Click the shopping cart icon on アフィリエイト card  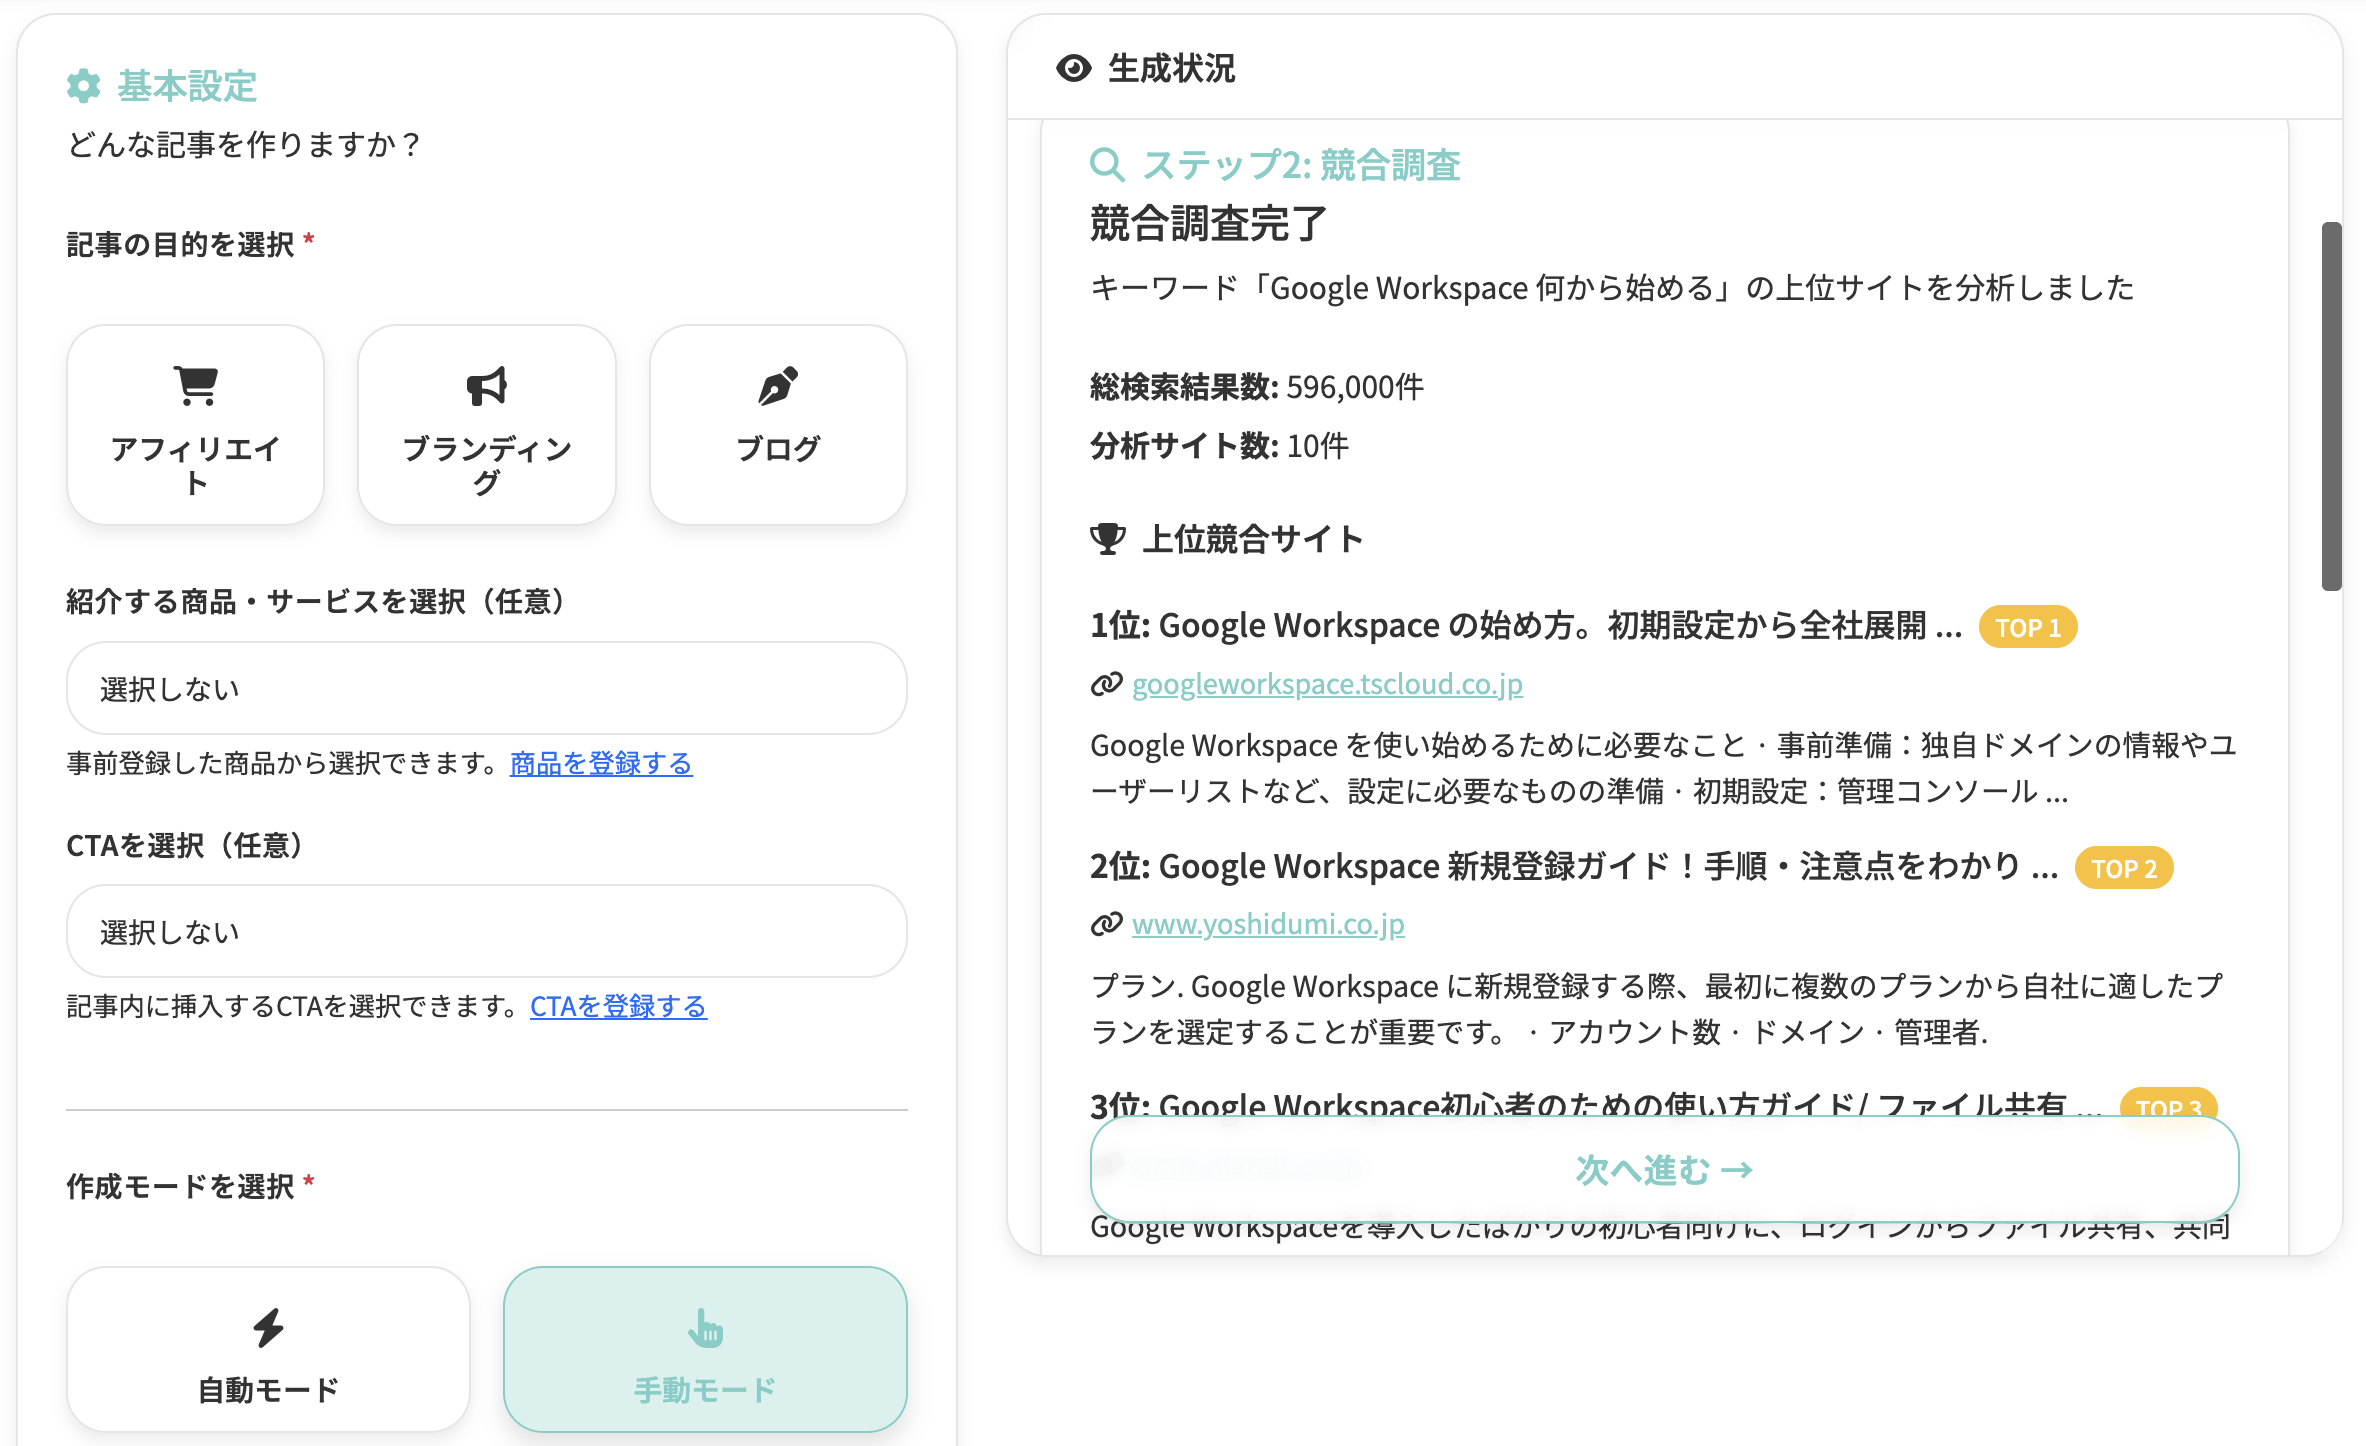point(194,385)
